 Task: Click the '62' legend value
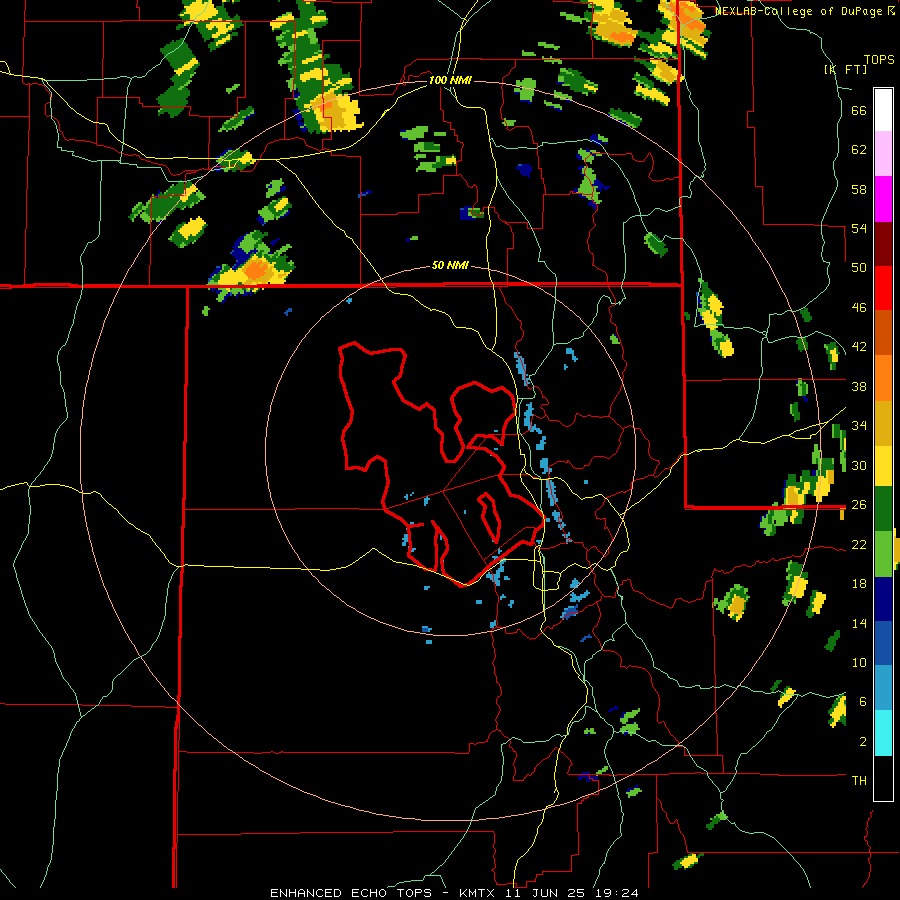click(859, 150)
